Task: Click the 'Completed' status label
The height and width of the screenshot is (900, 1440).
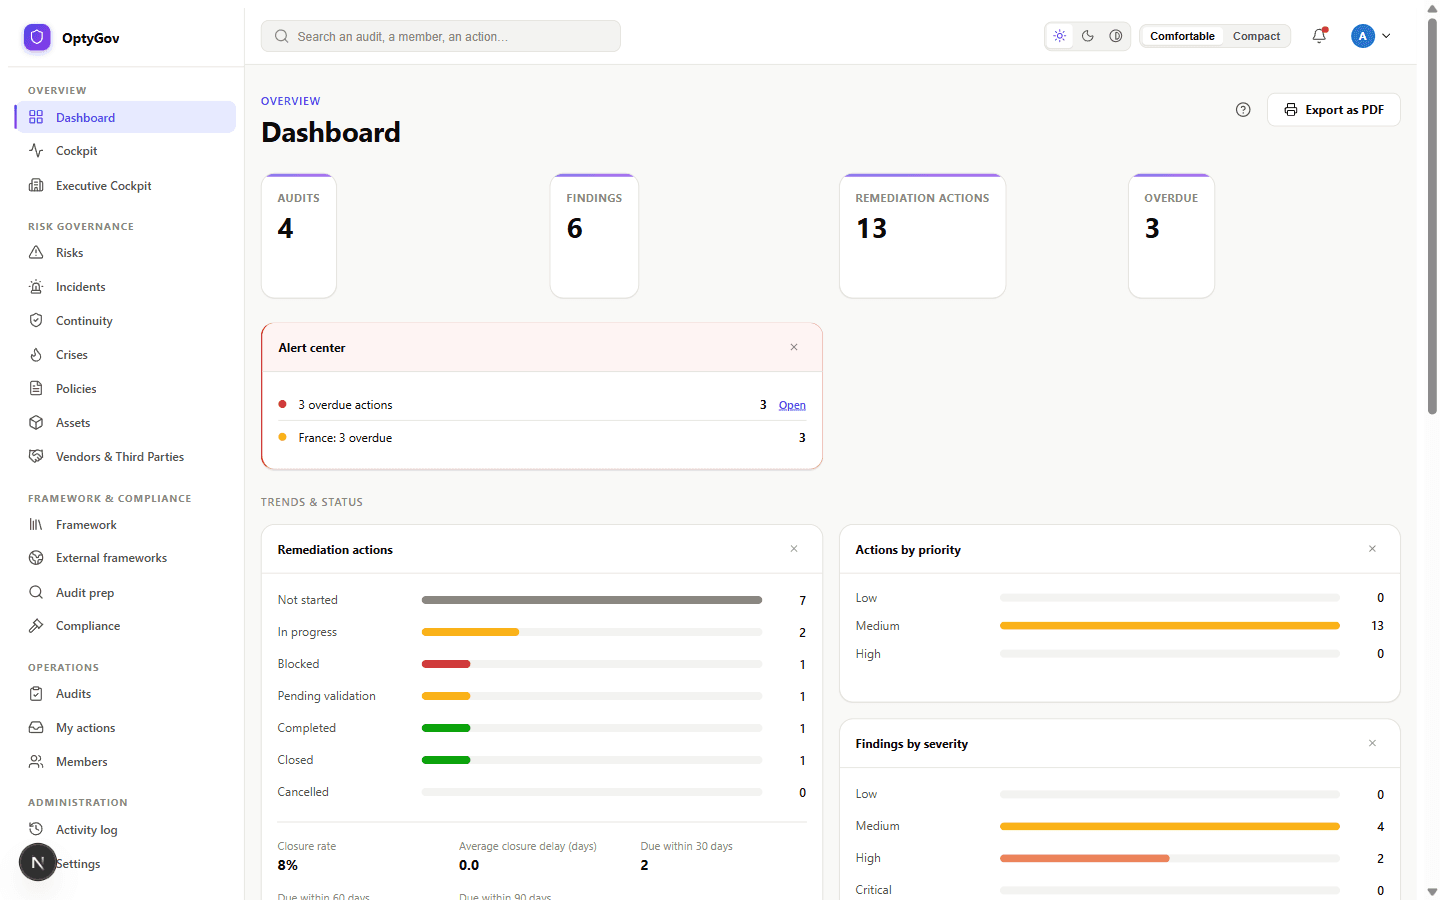Action: pos(307,728)
